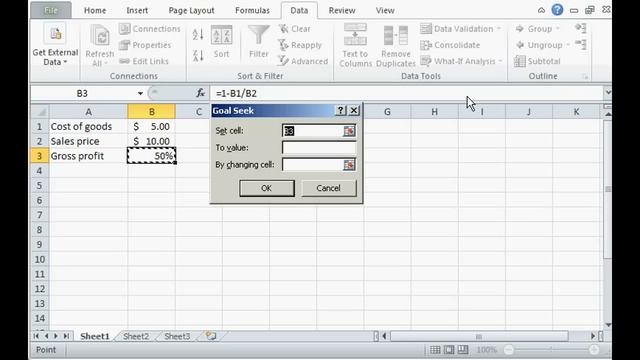Click Hide Detail outline icon
The width and height of the screenshot is (640, 360).
click(581, 44)
